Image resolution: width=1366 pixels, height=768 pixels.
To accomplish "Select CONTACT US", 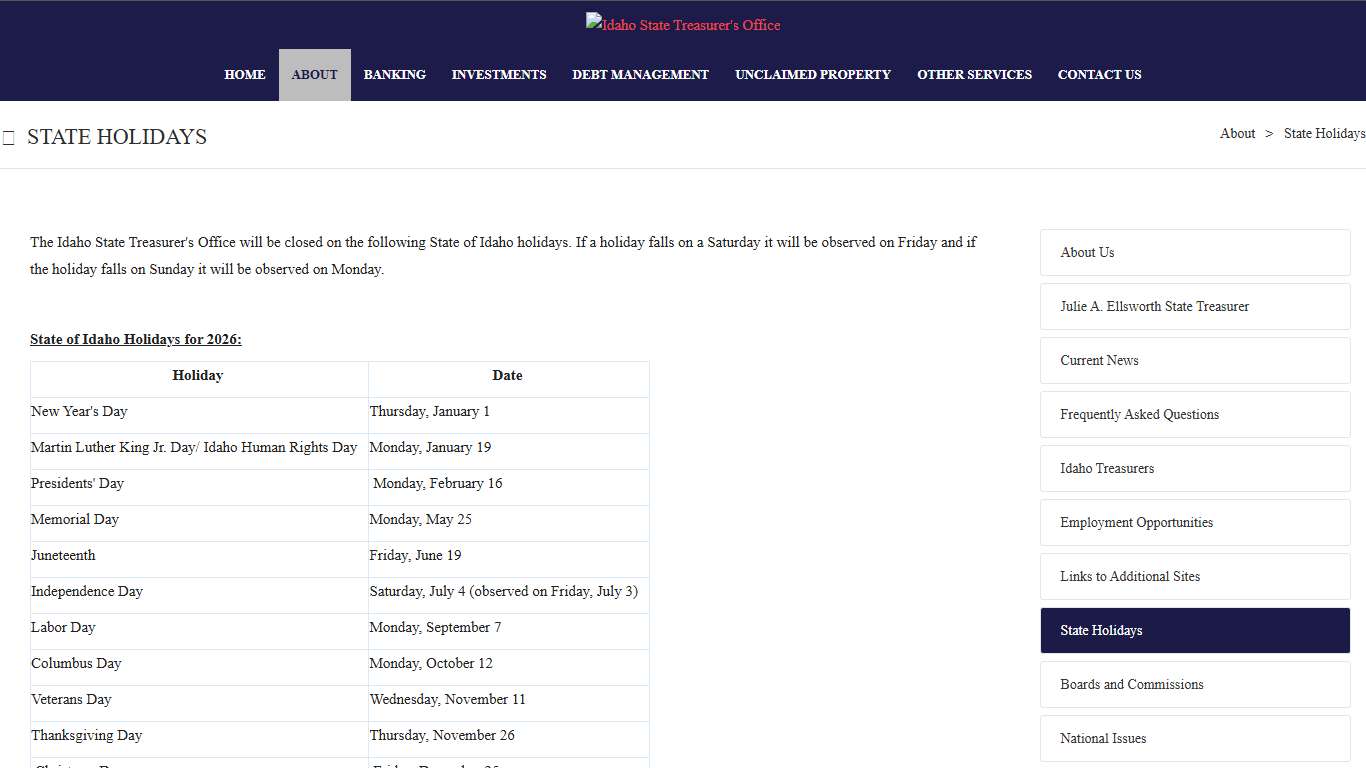I will coord(1099,74).
